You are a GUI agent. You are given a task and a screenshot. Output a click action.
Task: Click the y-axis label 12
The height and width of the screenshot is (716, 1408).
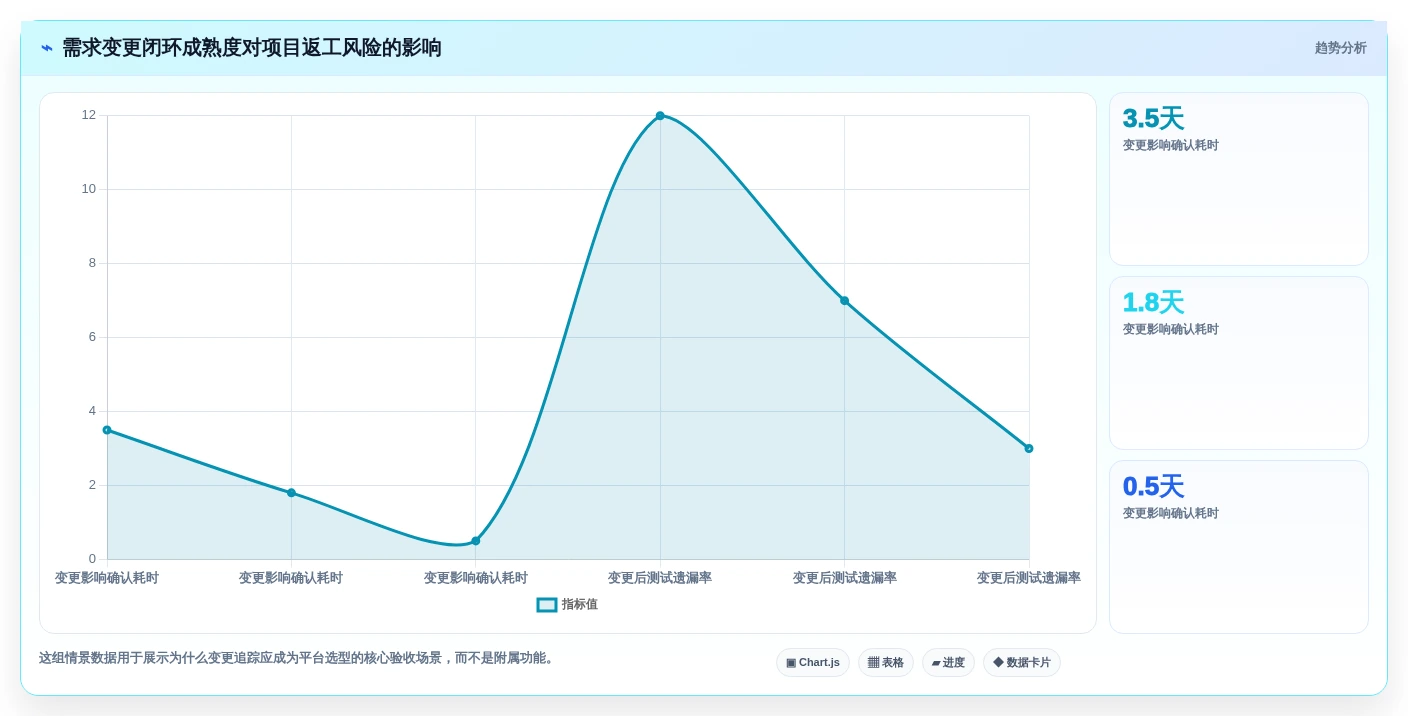click(x=89, y=115)
